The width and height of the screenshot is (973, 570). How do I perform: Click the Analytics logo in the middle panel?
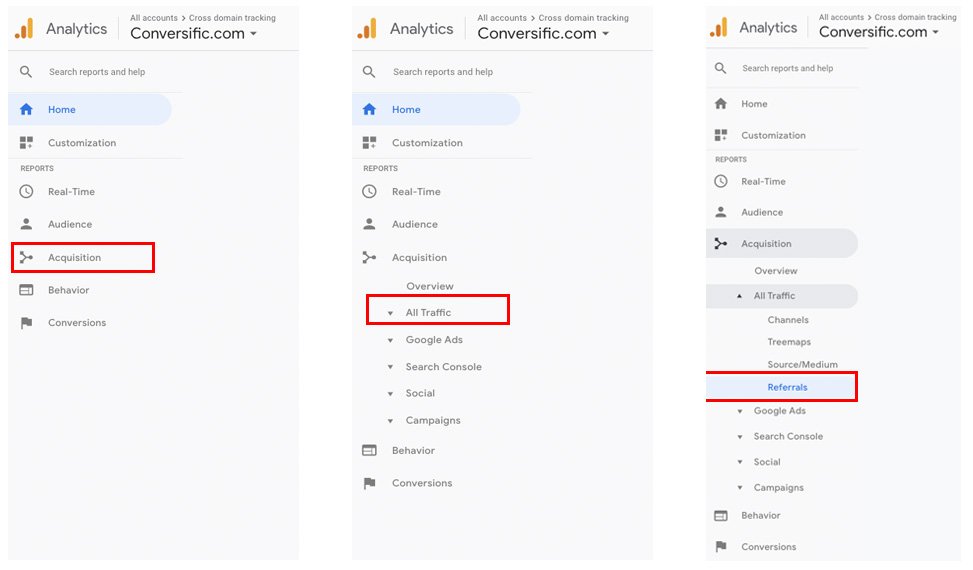367,29
